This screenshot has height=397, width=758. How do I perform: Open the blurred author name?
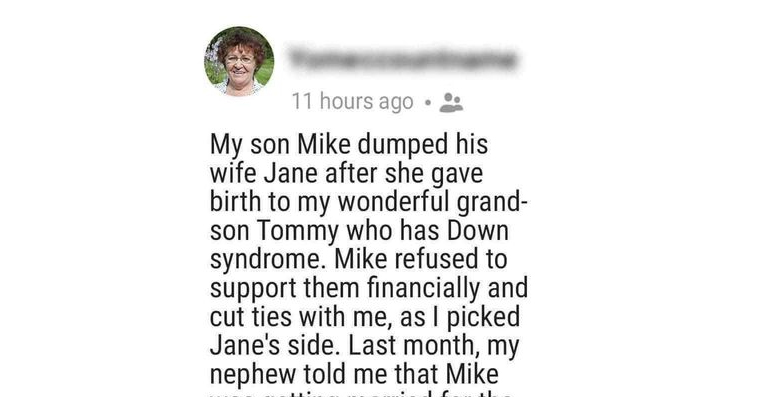403,60
